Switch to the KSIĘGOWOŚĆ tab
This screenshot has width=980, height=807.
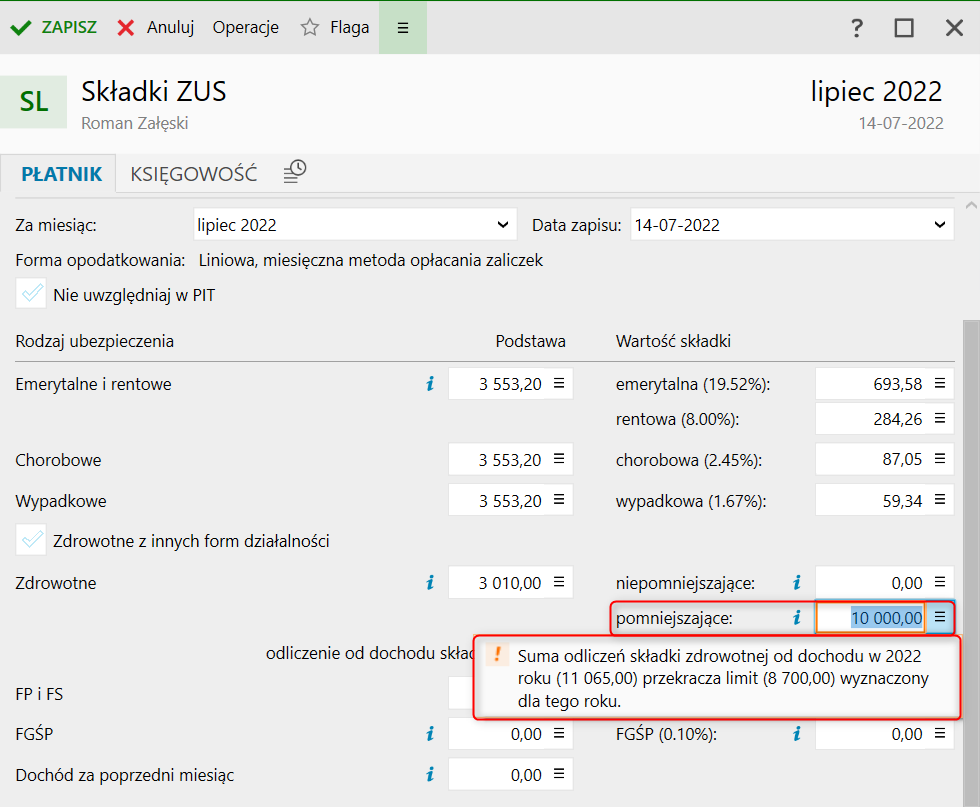(x=194, y=174)
